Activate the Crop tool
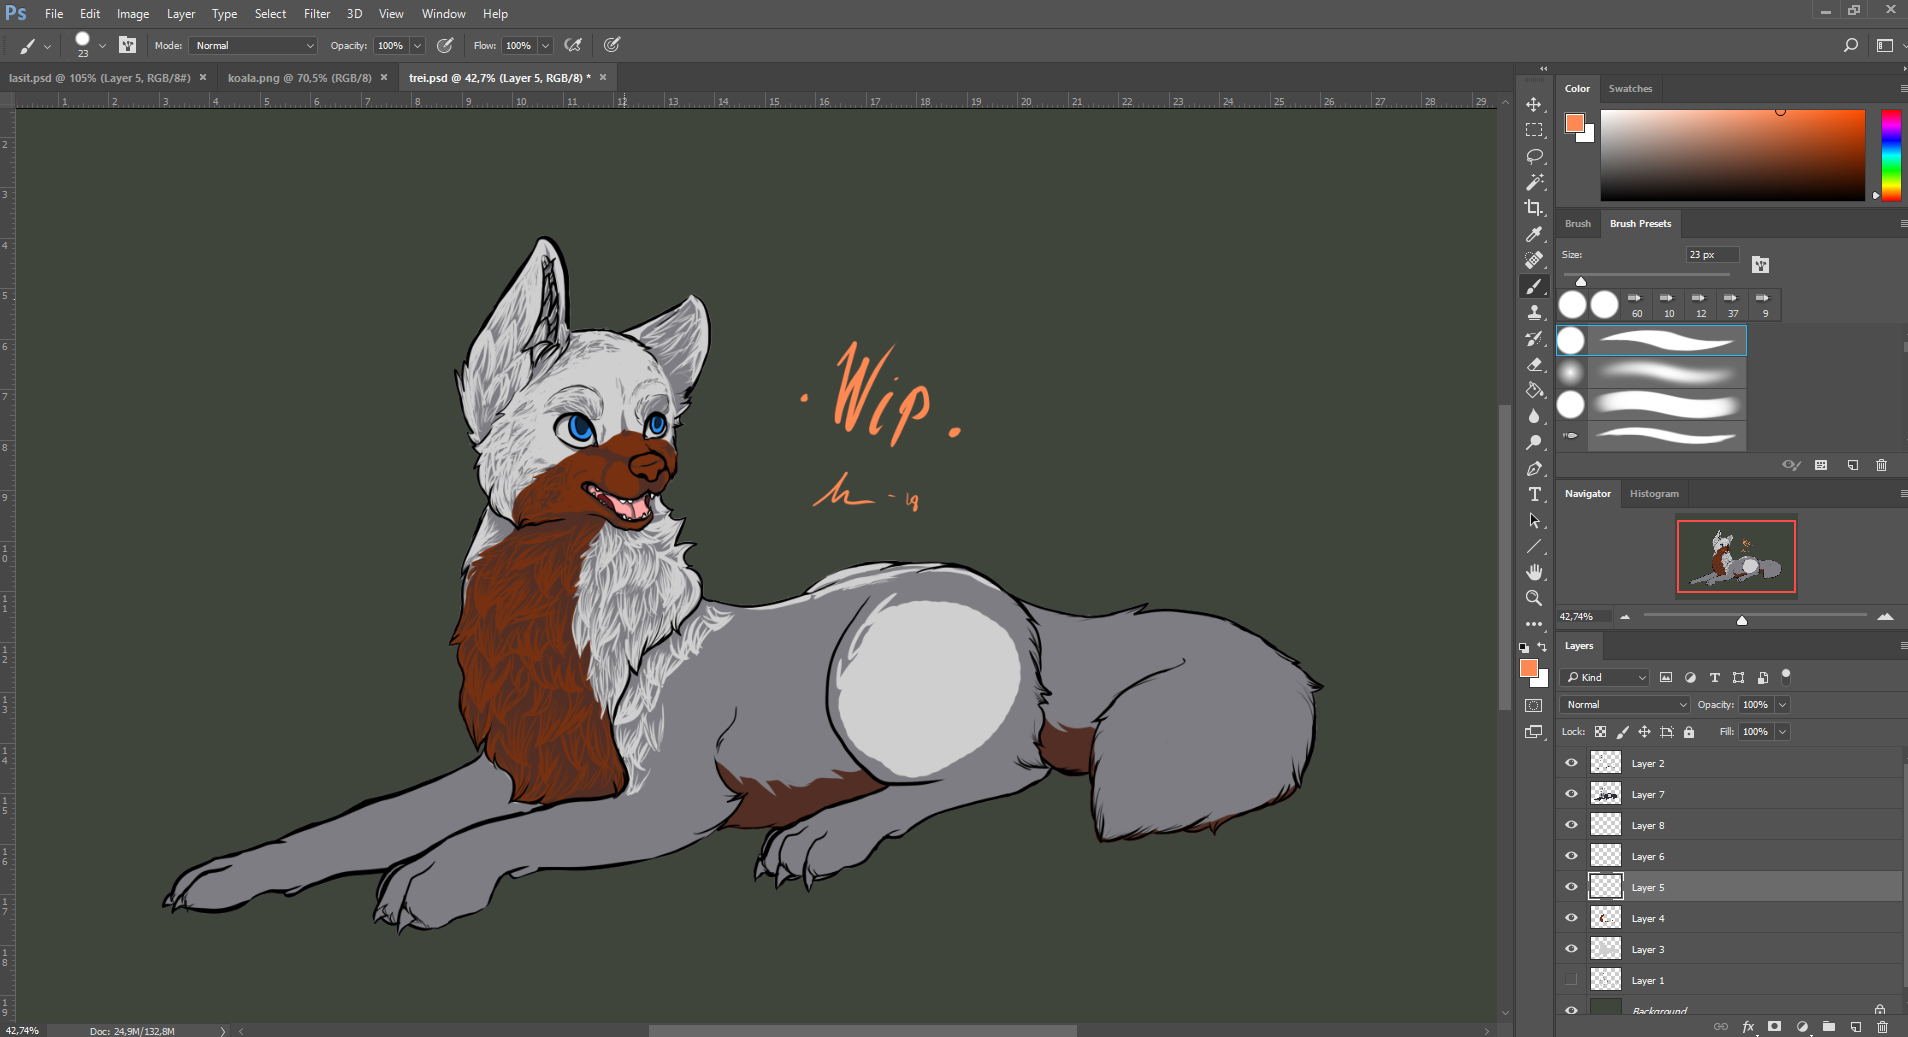The width and height of the screenshot is (1908, 1037). (1534, 208)
